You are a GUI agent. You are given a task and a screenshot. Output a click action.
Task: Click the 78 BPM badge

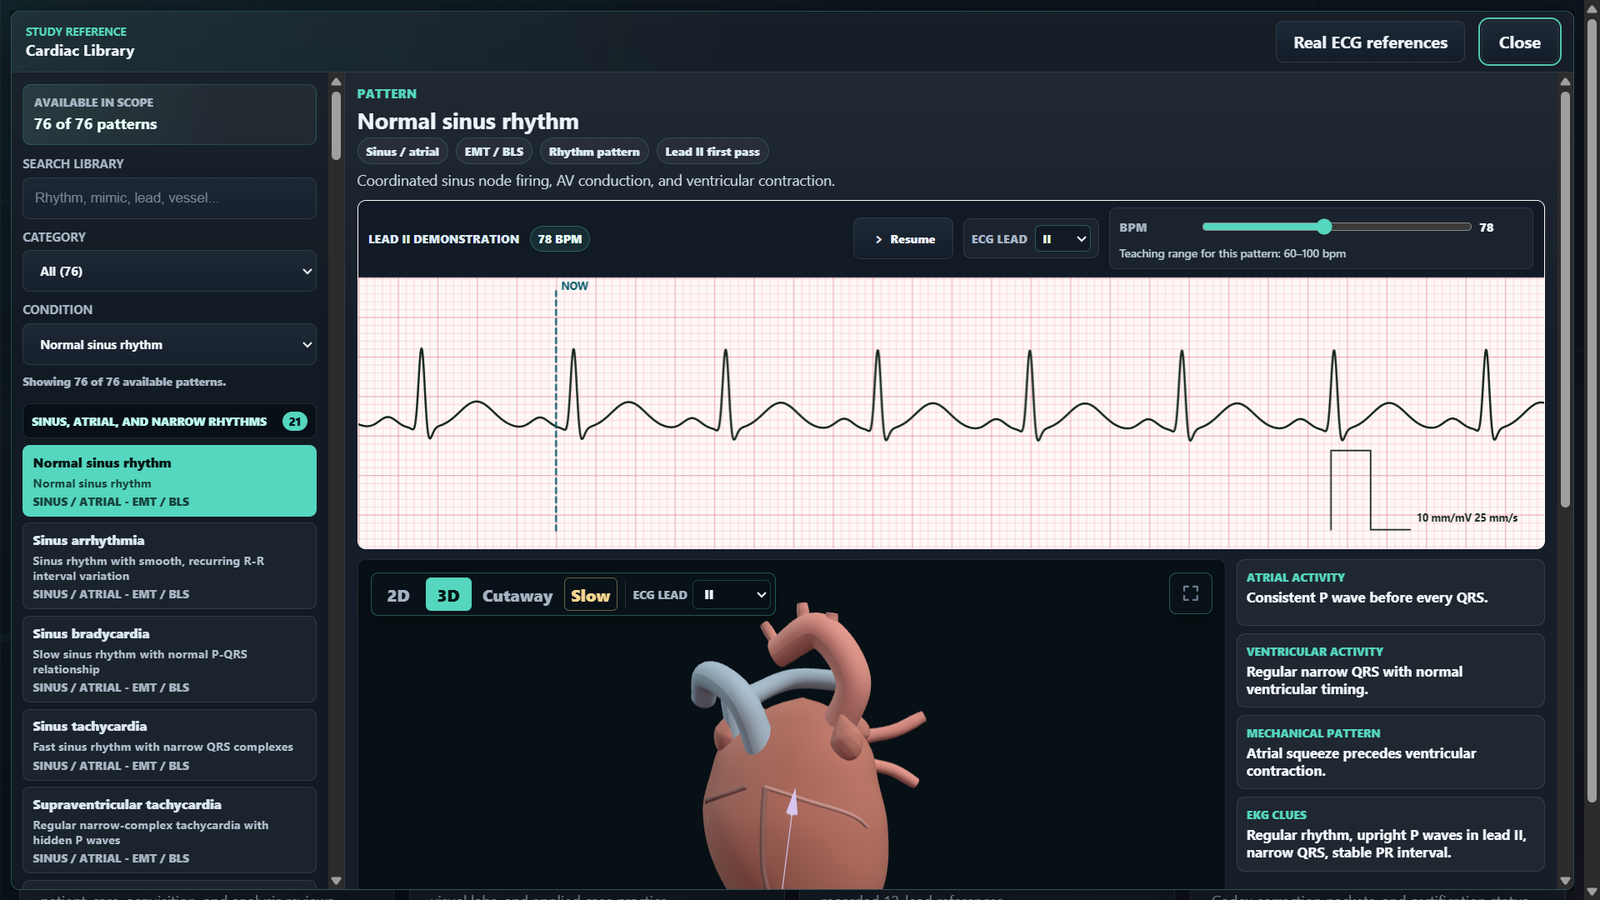(x=560, y=239)
